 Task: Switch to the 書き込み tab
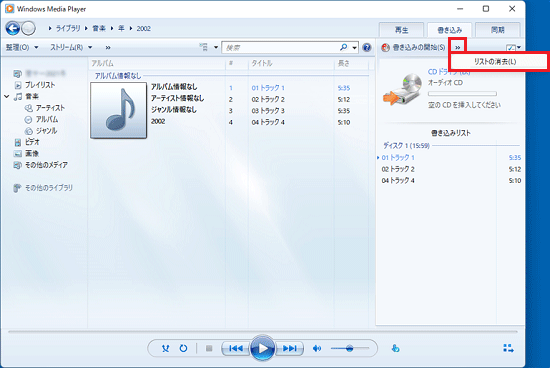pyautogui.click(x=449, y=30)
